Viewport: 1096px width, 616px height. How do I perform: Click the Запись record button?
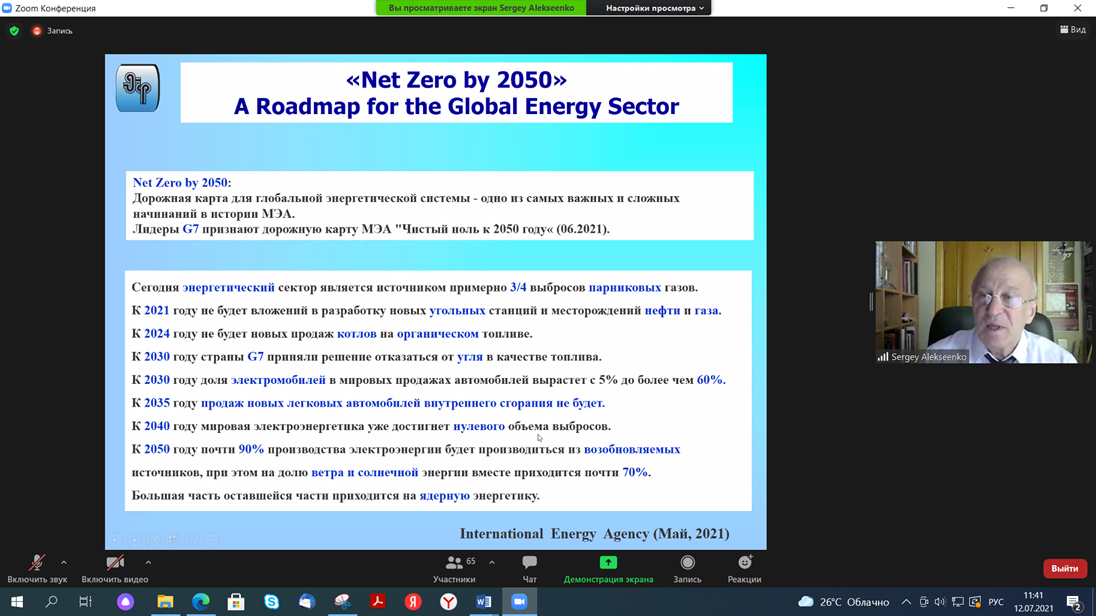[x=687, y=568]
